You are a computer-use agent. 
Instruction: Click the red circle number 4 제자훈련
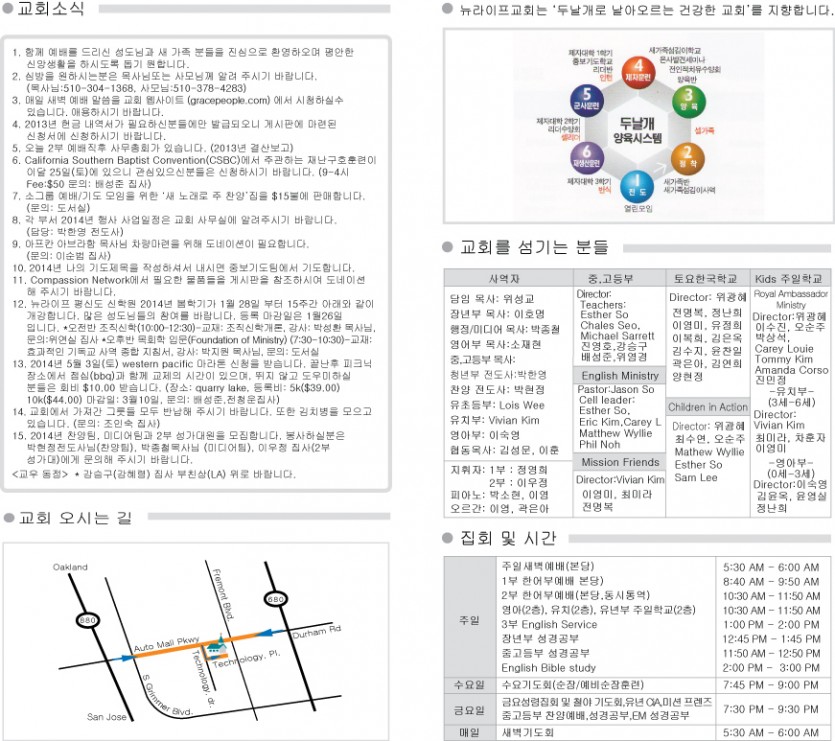638,71
